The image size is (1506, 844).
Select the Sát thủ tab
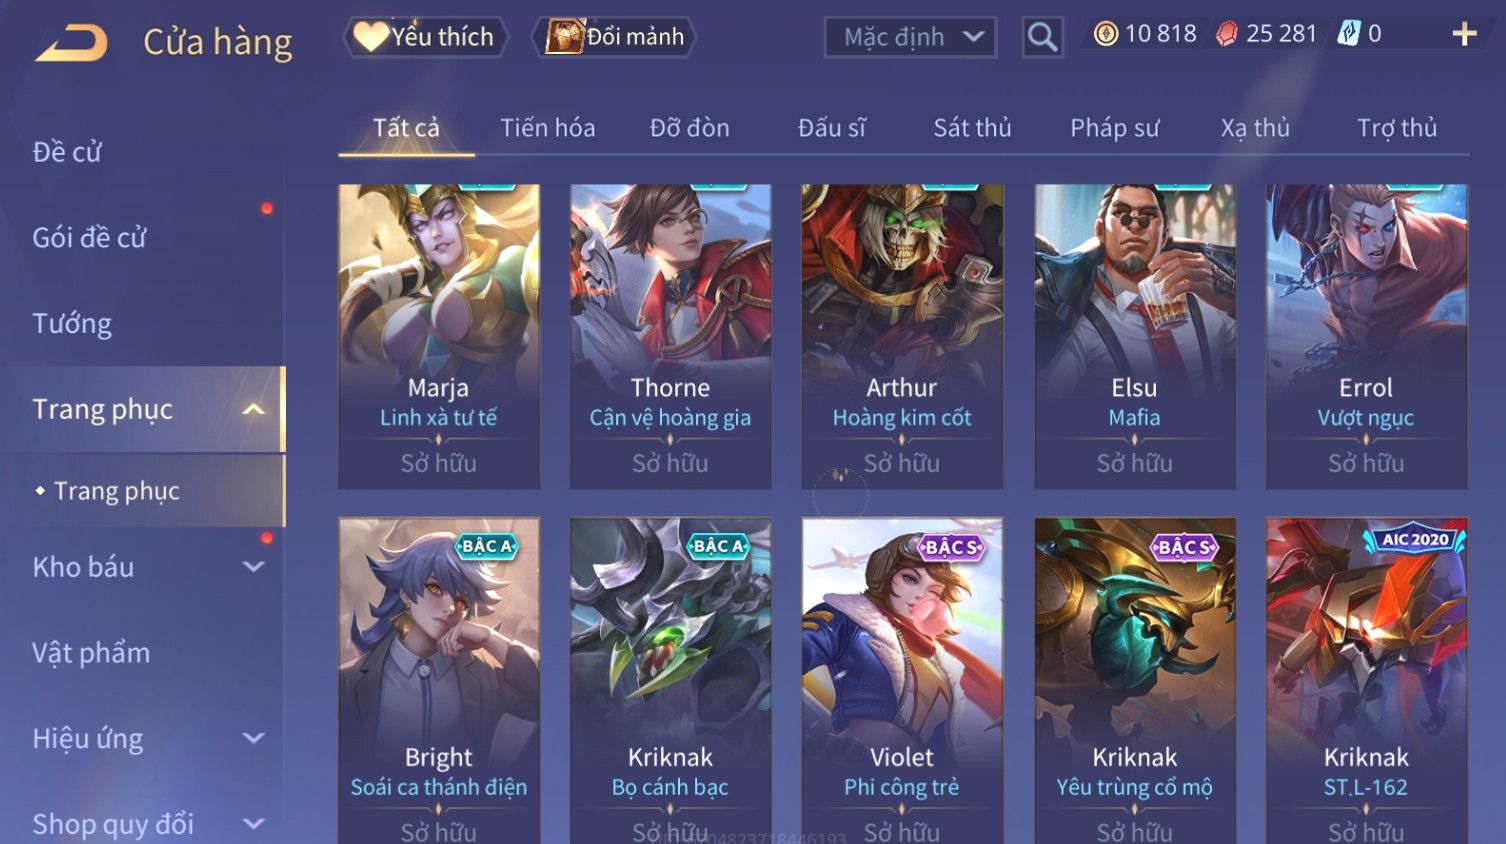click(972, 128)
